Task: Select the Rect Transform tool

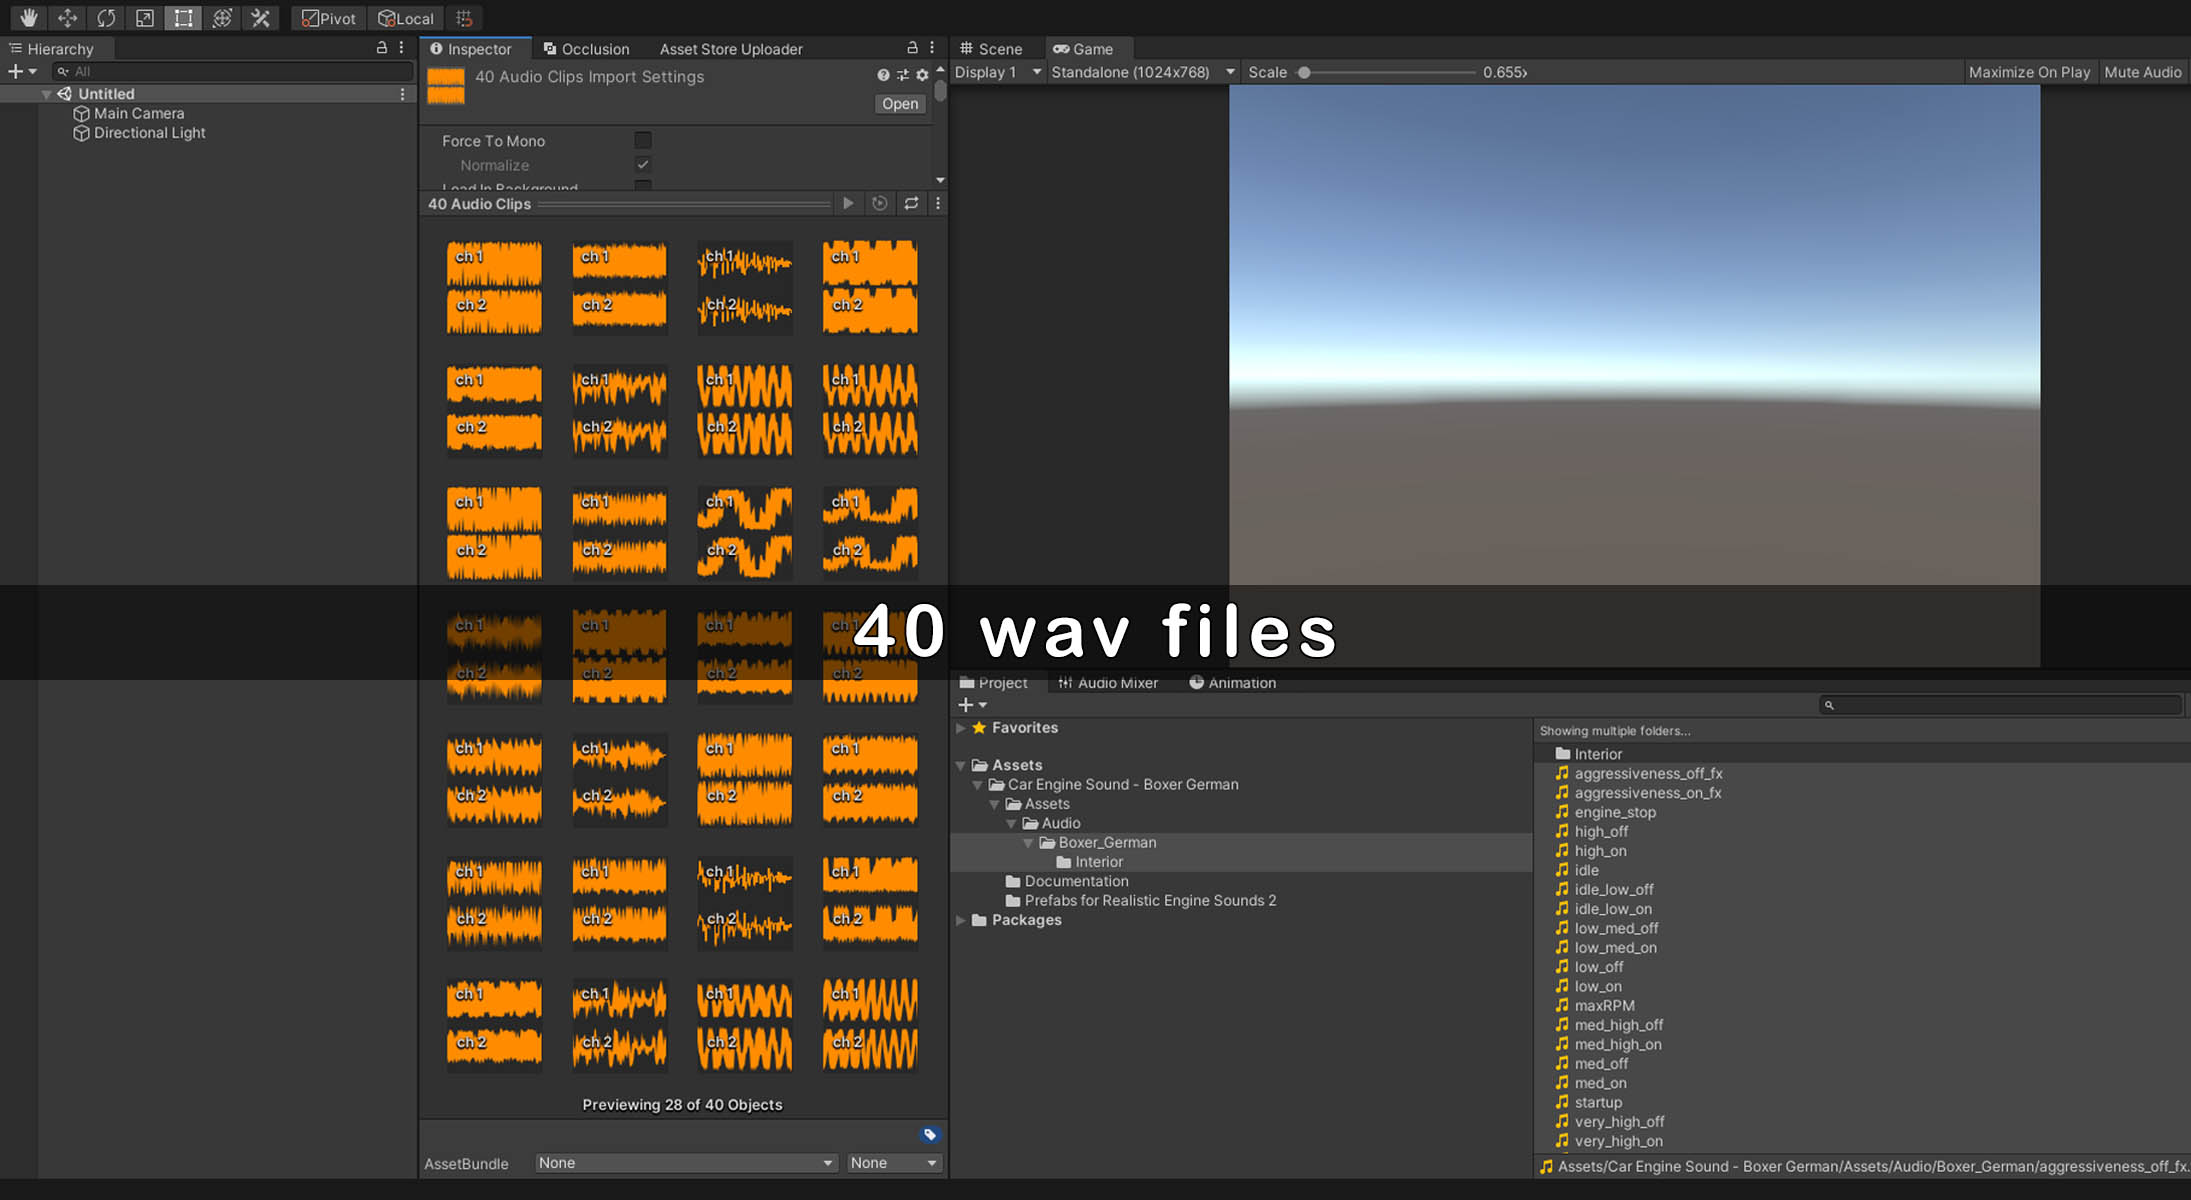Action: click(x=183, y=18)
